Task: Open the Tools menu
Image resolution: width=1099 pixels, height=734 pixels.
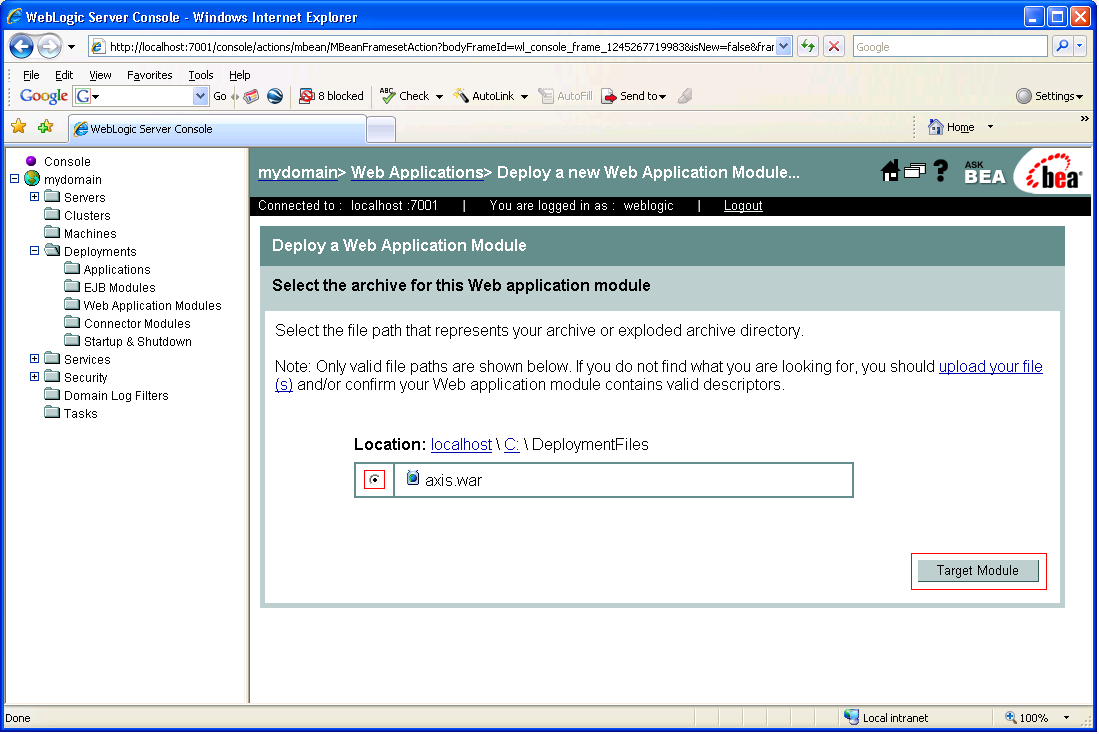Action: coord(200,74)
